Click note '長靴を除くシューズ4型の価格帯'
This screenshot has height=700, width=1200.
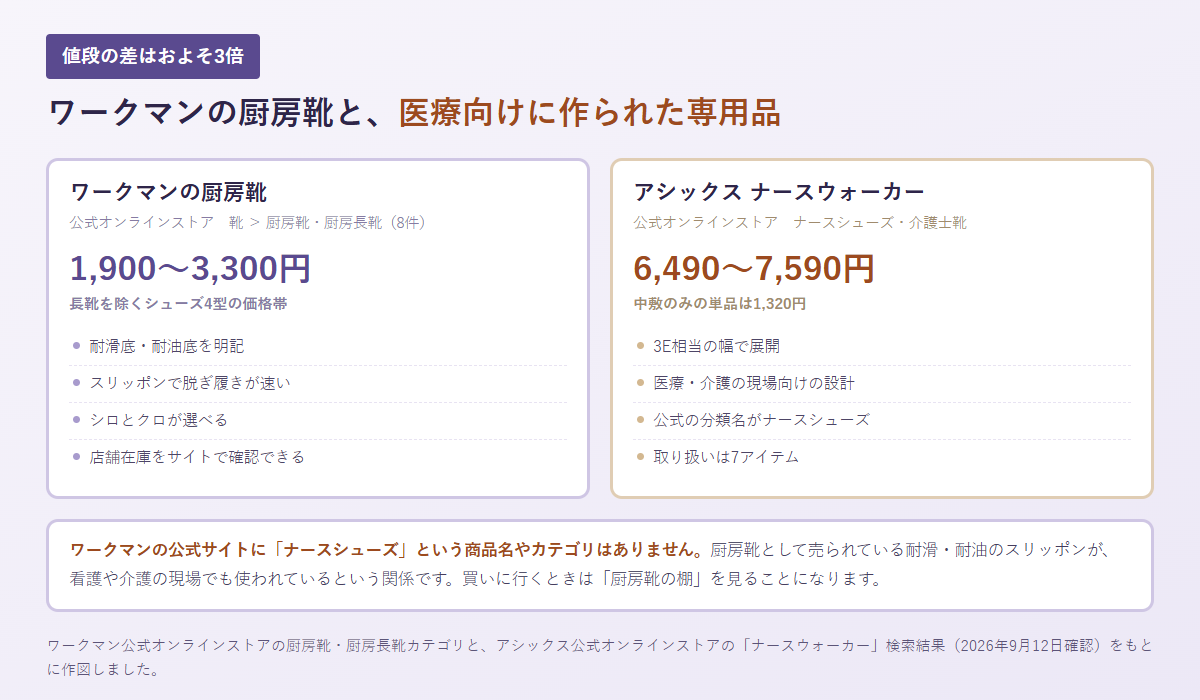178,303
